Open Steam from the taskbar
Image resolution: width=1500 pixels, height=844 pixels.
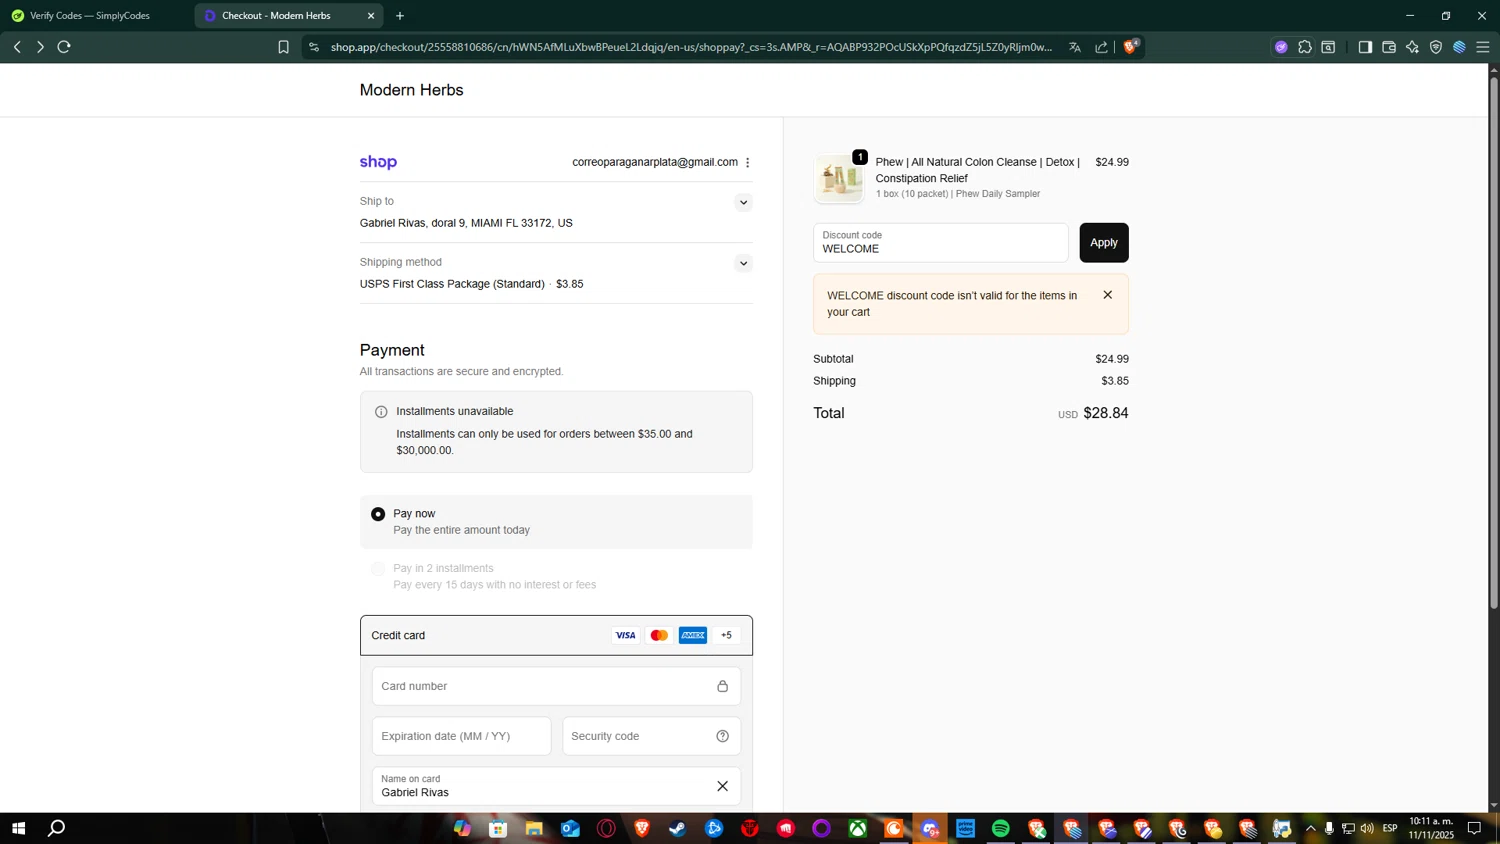click(678, 828)
